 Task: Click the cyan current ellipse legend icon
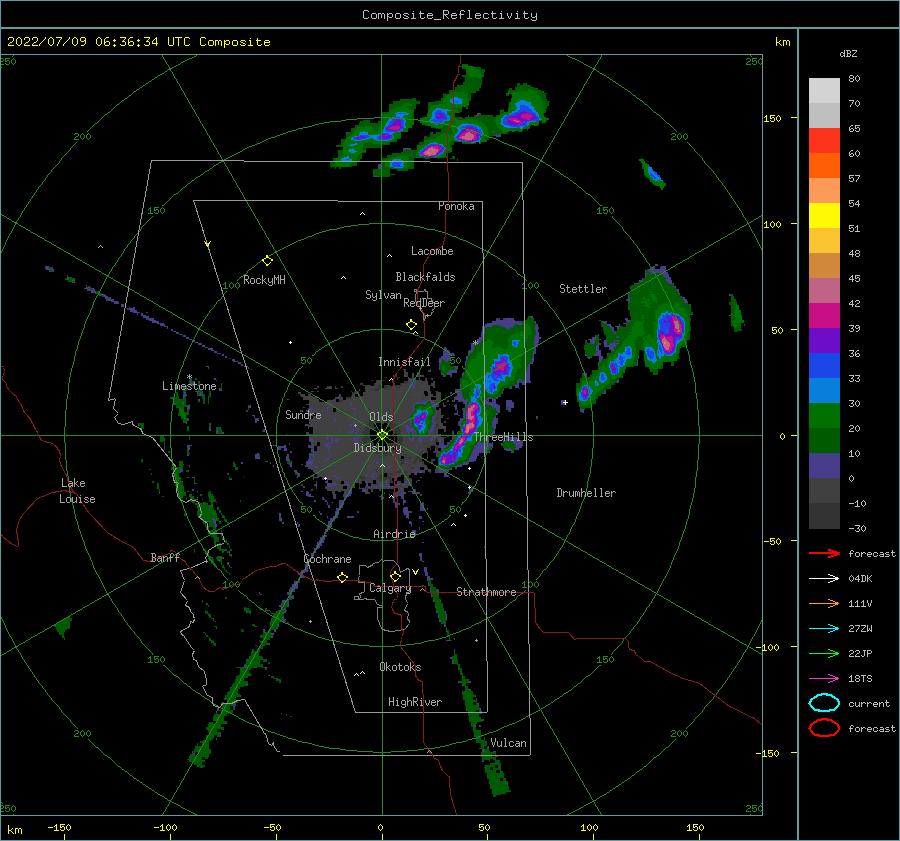point(824,703)
